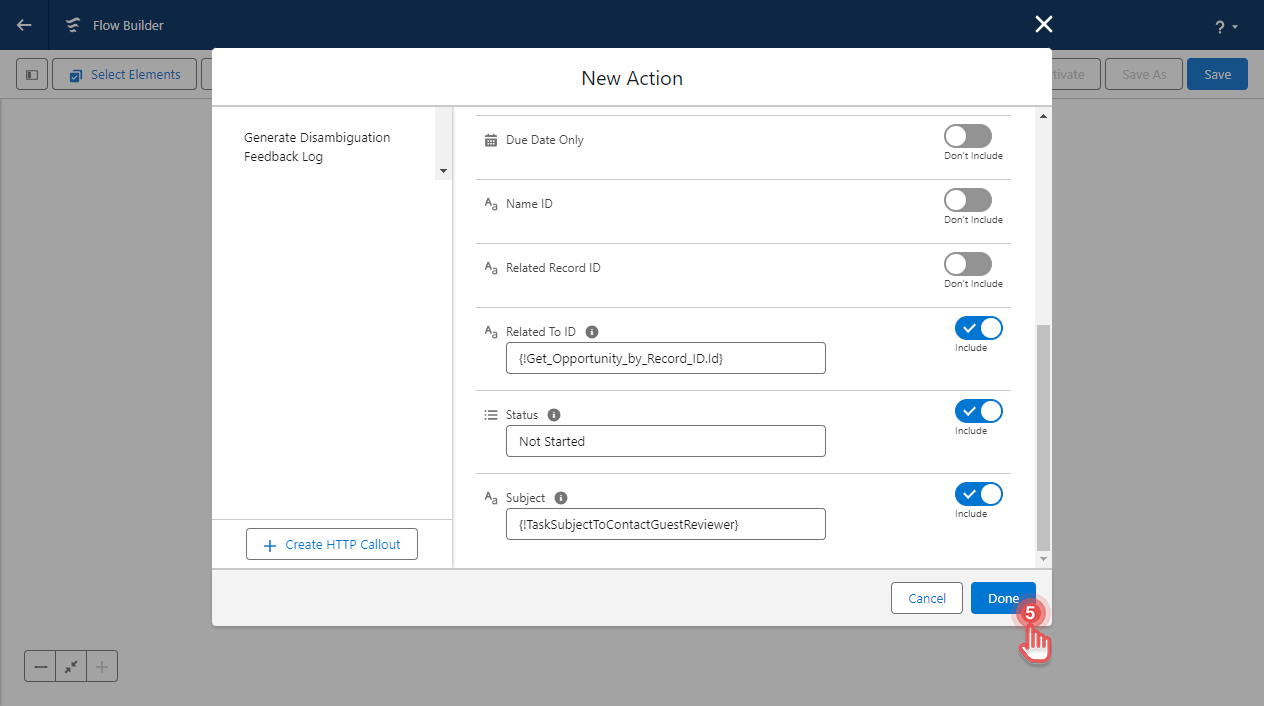Click the toggle panel icon in the toolbar

pyautogui.click(x=31, y=73)
